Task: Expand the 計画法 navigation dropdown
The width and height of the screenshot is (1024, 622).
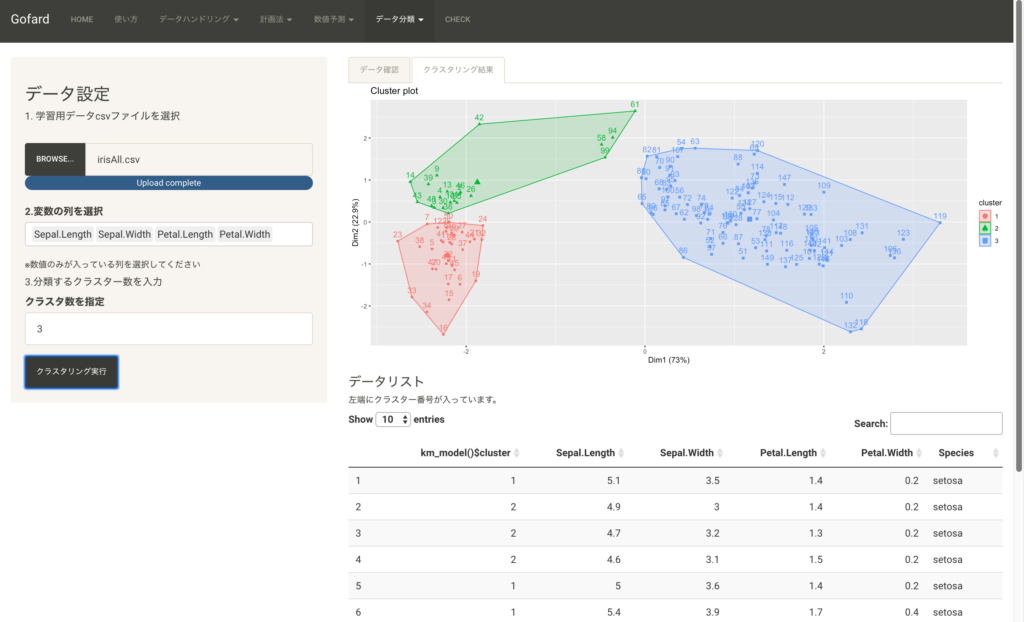Action: click(277, 19)
